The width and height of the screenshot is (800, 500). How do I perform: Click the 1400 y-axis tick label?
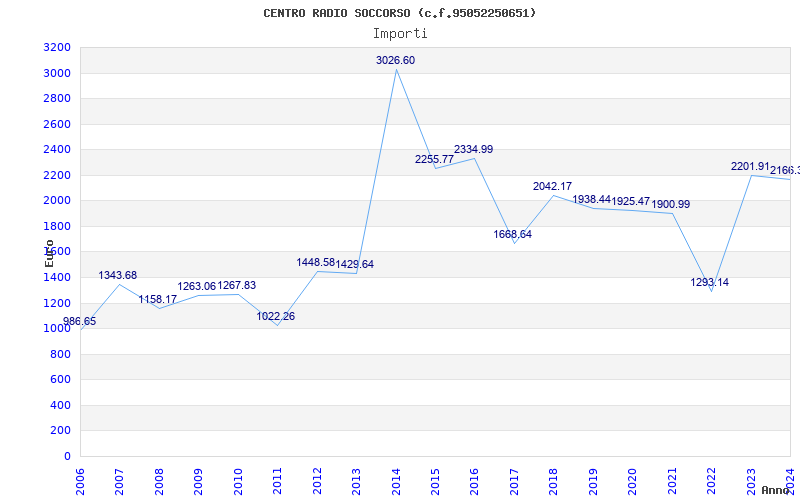click(57, 278)
